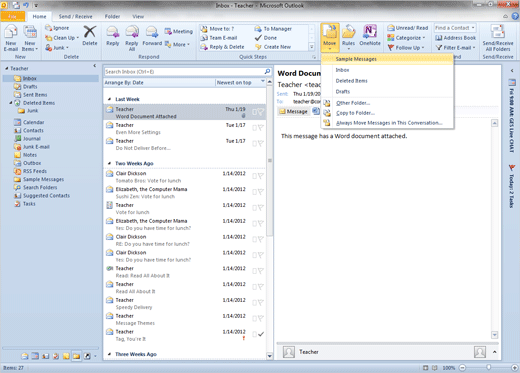
Task: Click the Create New quick step
Action: [273, 47]
